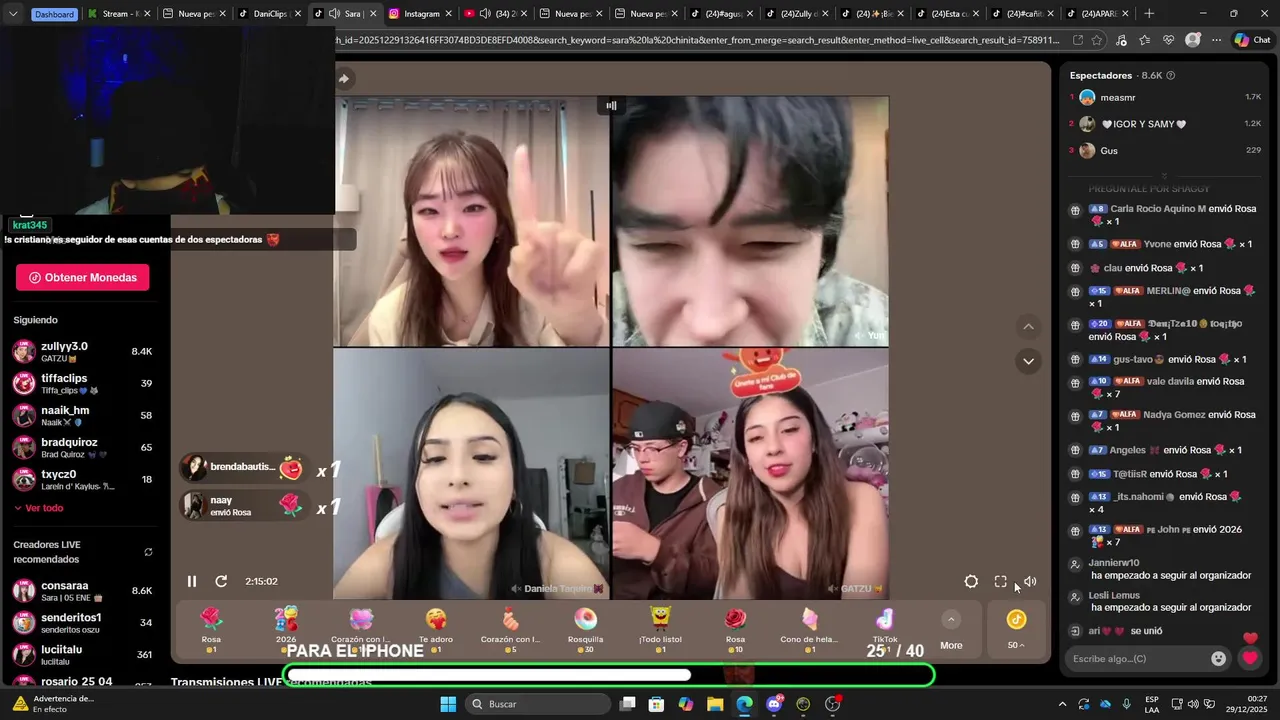Send the first Rosa gift costing 1 coin

pyautogui.click(x=211, y=629)
